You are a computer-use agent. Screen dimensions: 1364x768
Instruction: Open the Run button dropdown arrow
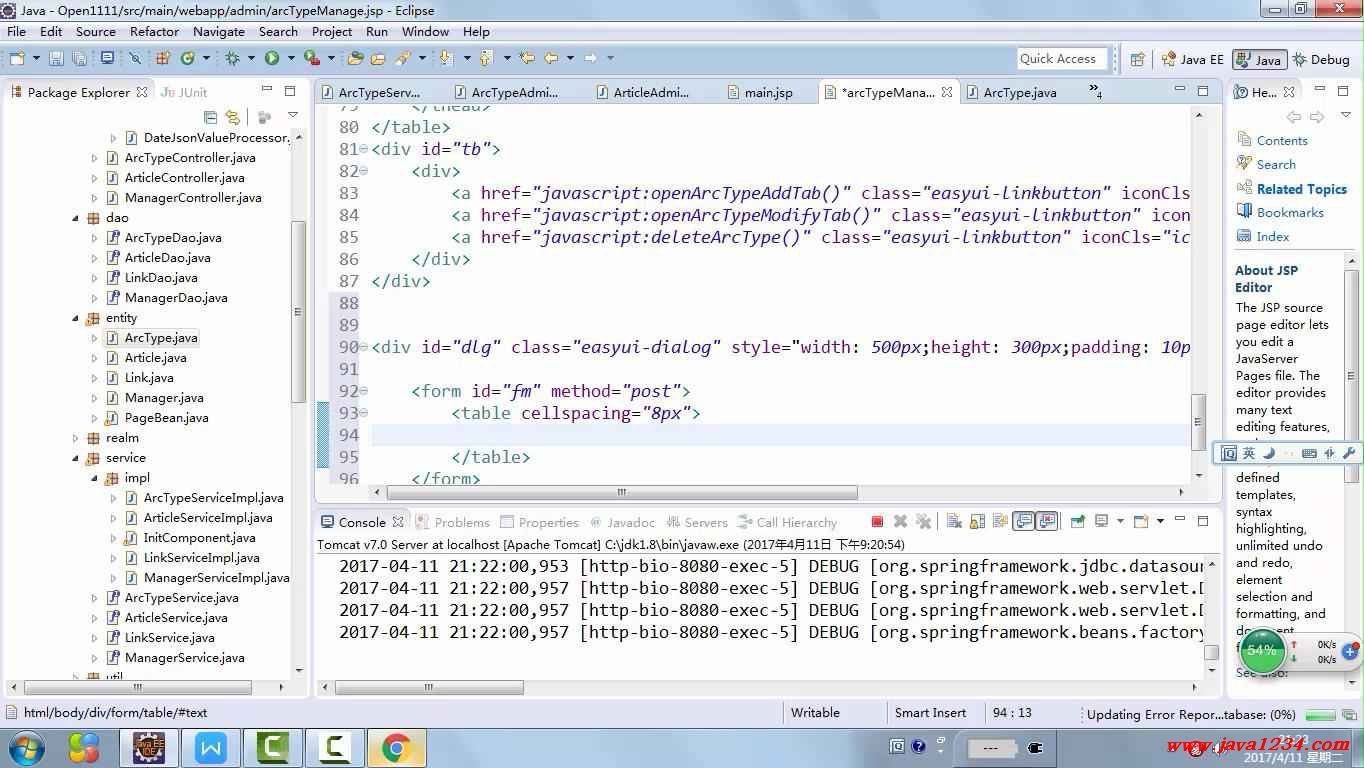tap(291, 58)
